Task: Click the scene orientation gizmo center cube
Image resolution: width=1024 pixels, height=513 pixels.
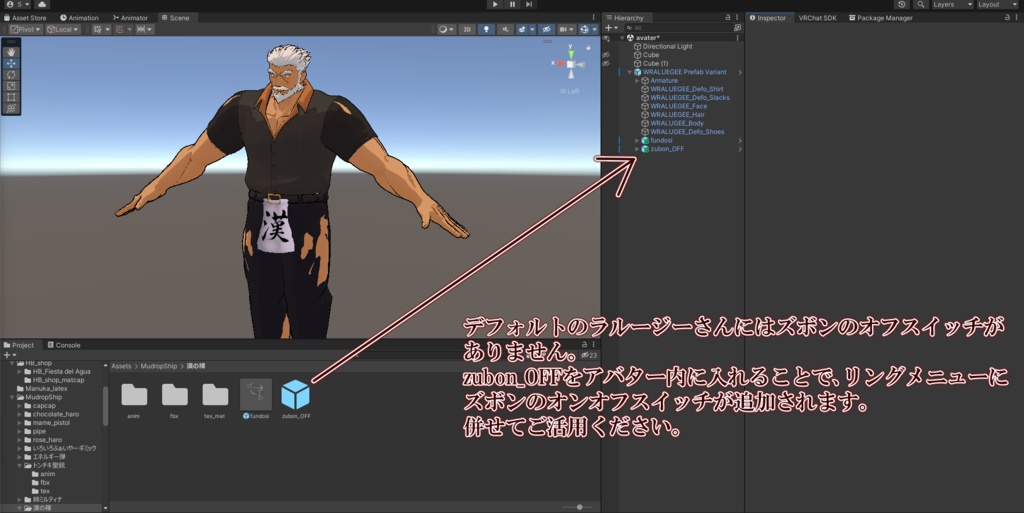Action: pos(570,64)
